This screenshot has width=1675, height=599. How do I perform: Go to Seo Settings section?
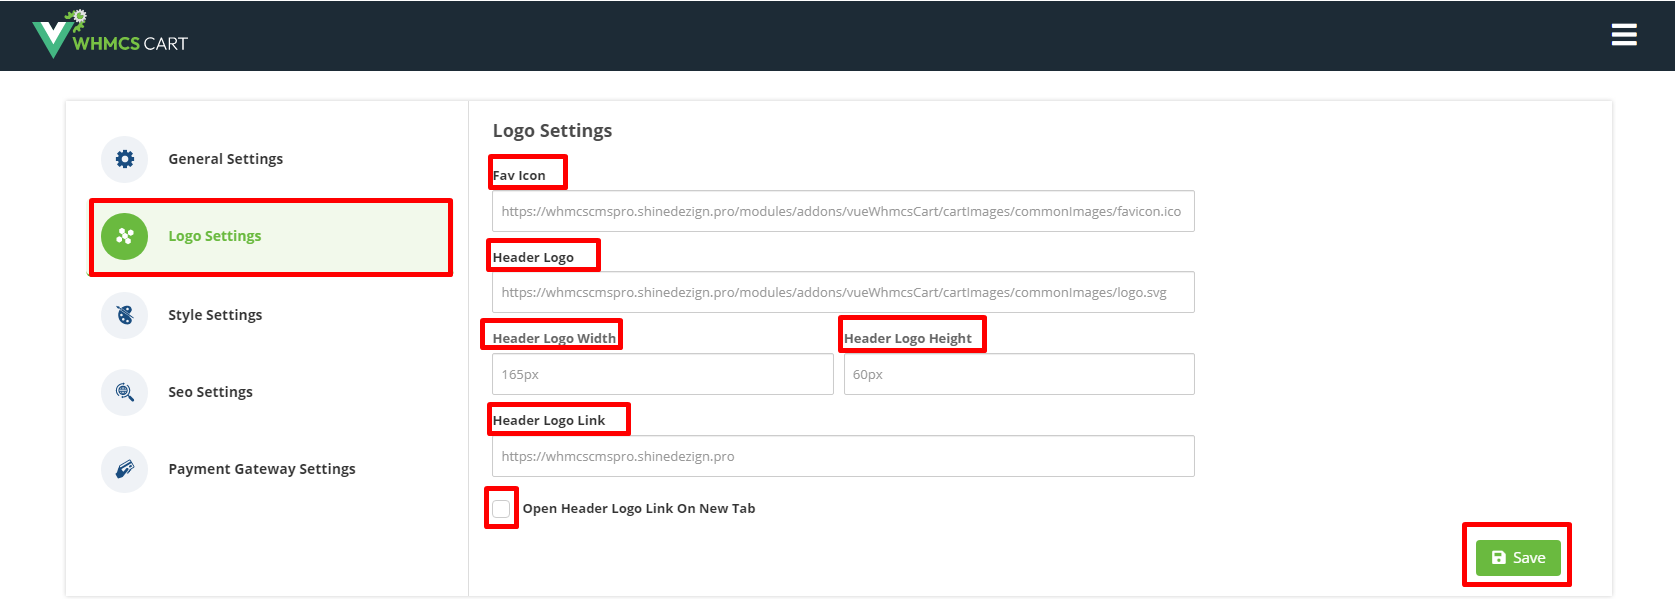pos(210,392)
